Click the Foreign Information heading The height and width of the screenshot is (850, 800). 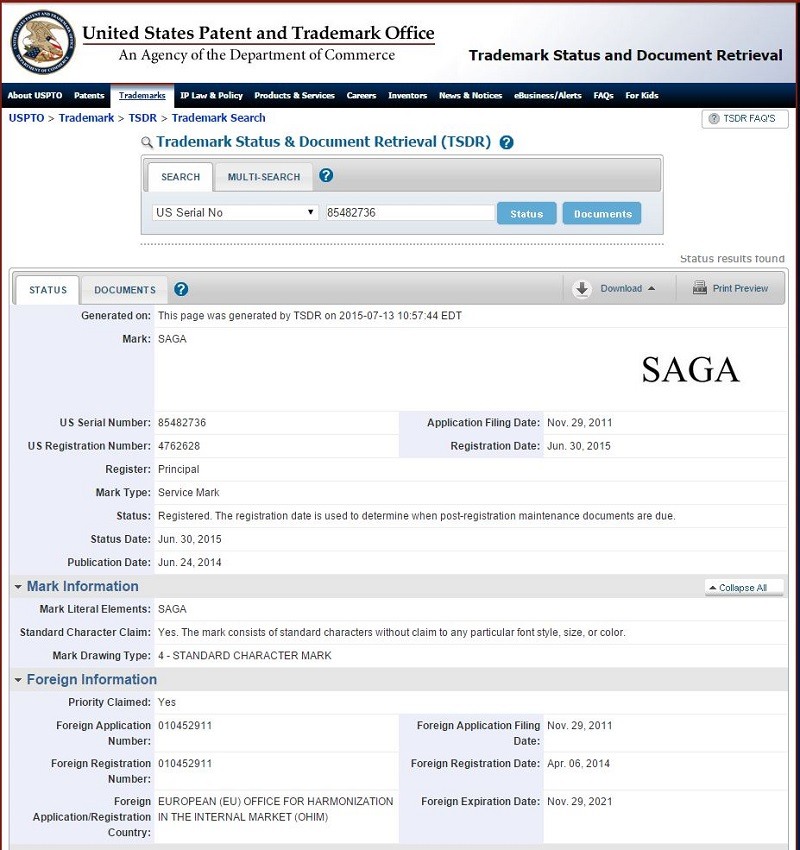tap(92, 680)
